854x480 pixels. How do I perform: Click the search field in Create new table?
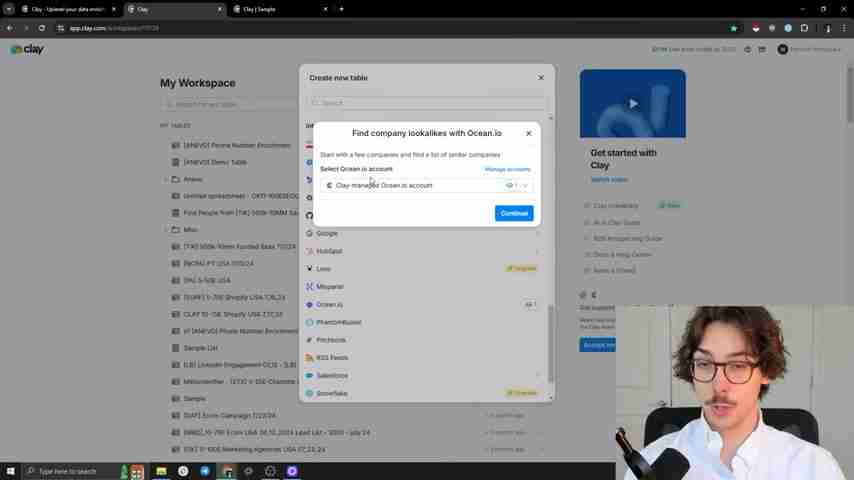[427, 103]
